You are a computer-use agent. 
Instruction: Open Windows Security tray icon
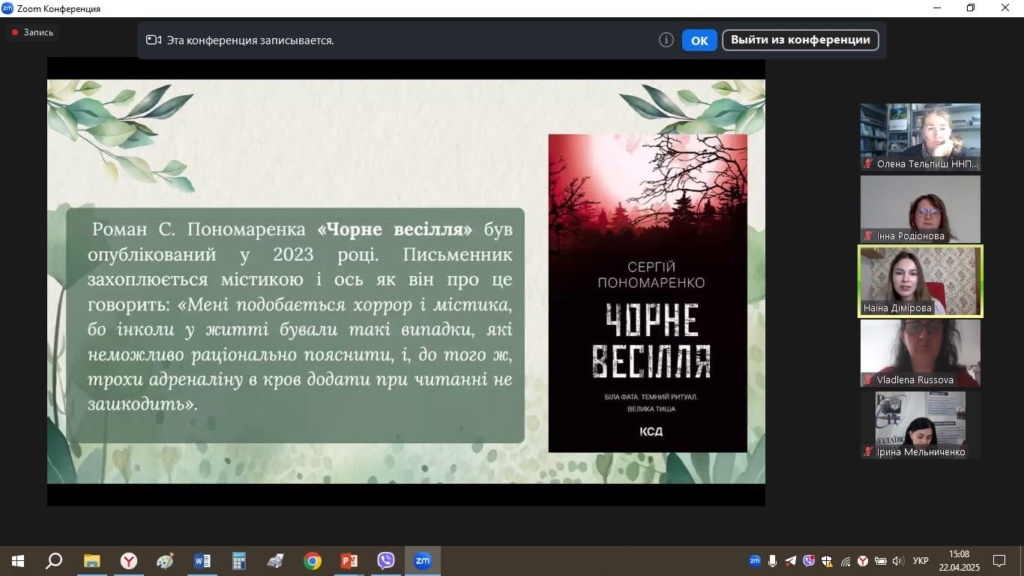click(827, 561)
